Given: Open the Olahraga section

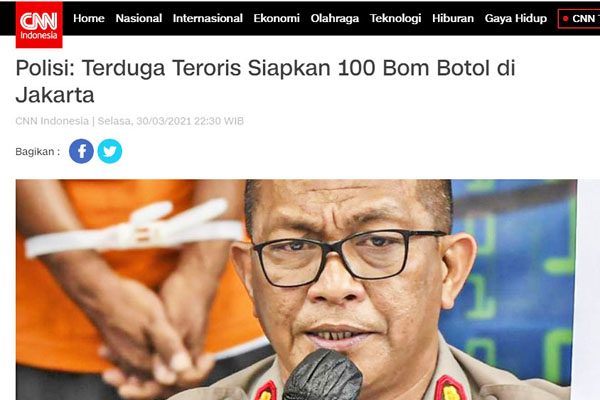Looking at the screenshot, I should tap(334, 18).
